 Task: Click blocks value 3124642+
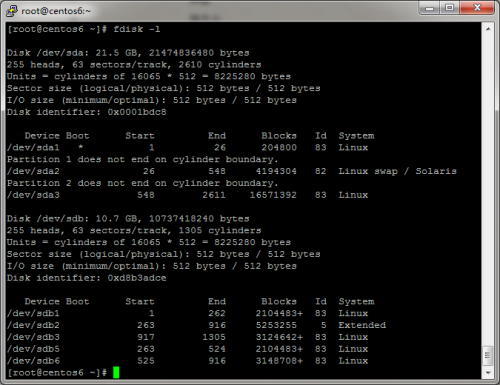click(279, 337)
